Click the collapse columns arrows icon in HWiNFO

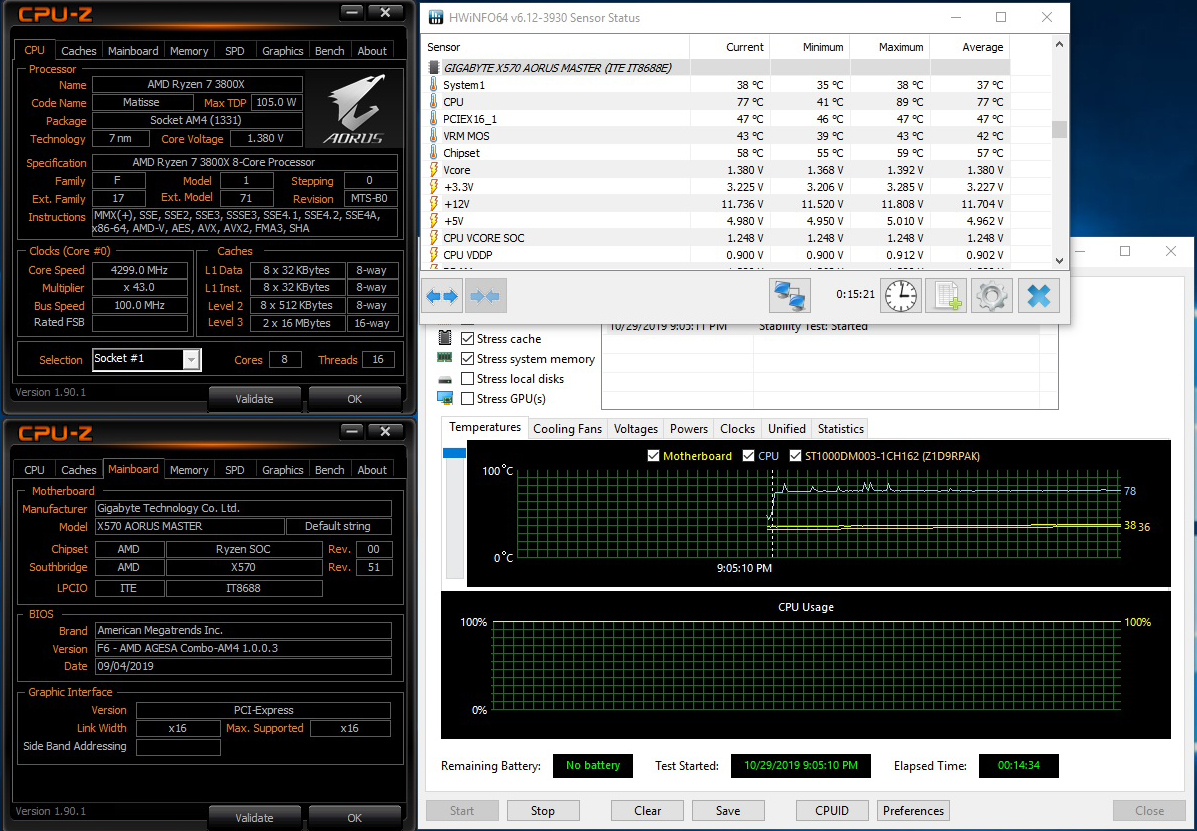486,296
